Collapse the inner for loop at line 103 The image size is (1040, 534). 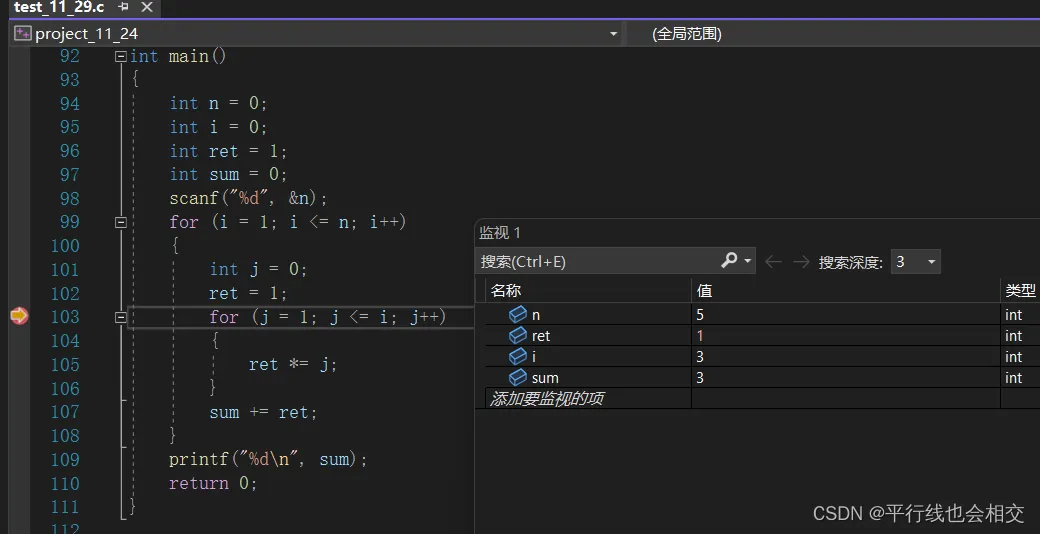pos(121,317)
